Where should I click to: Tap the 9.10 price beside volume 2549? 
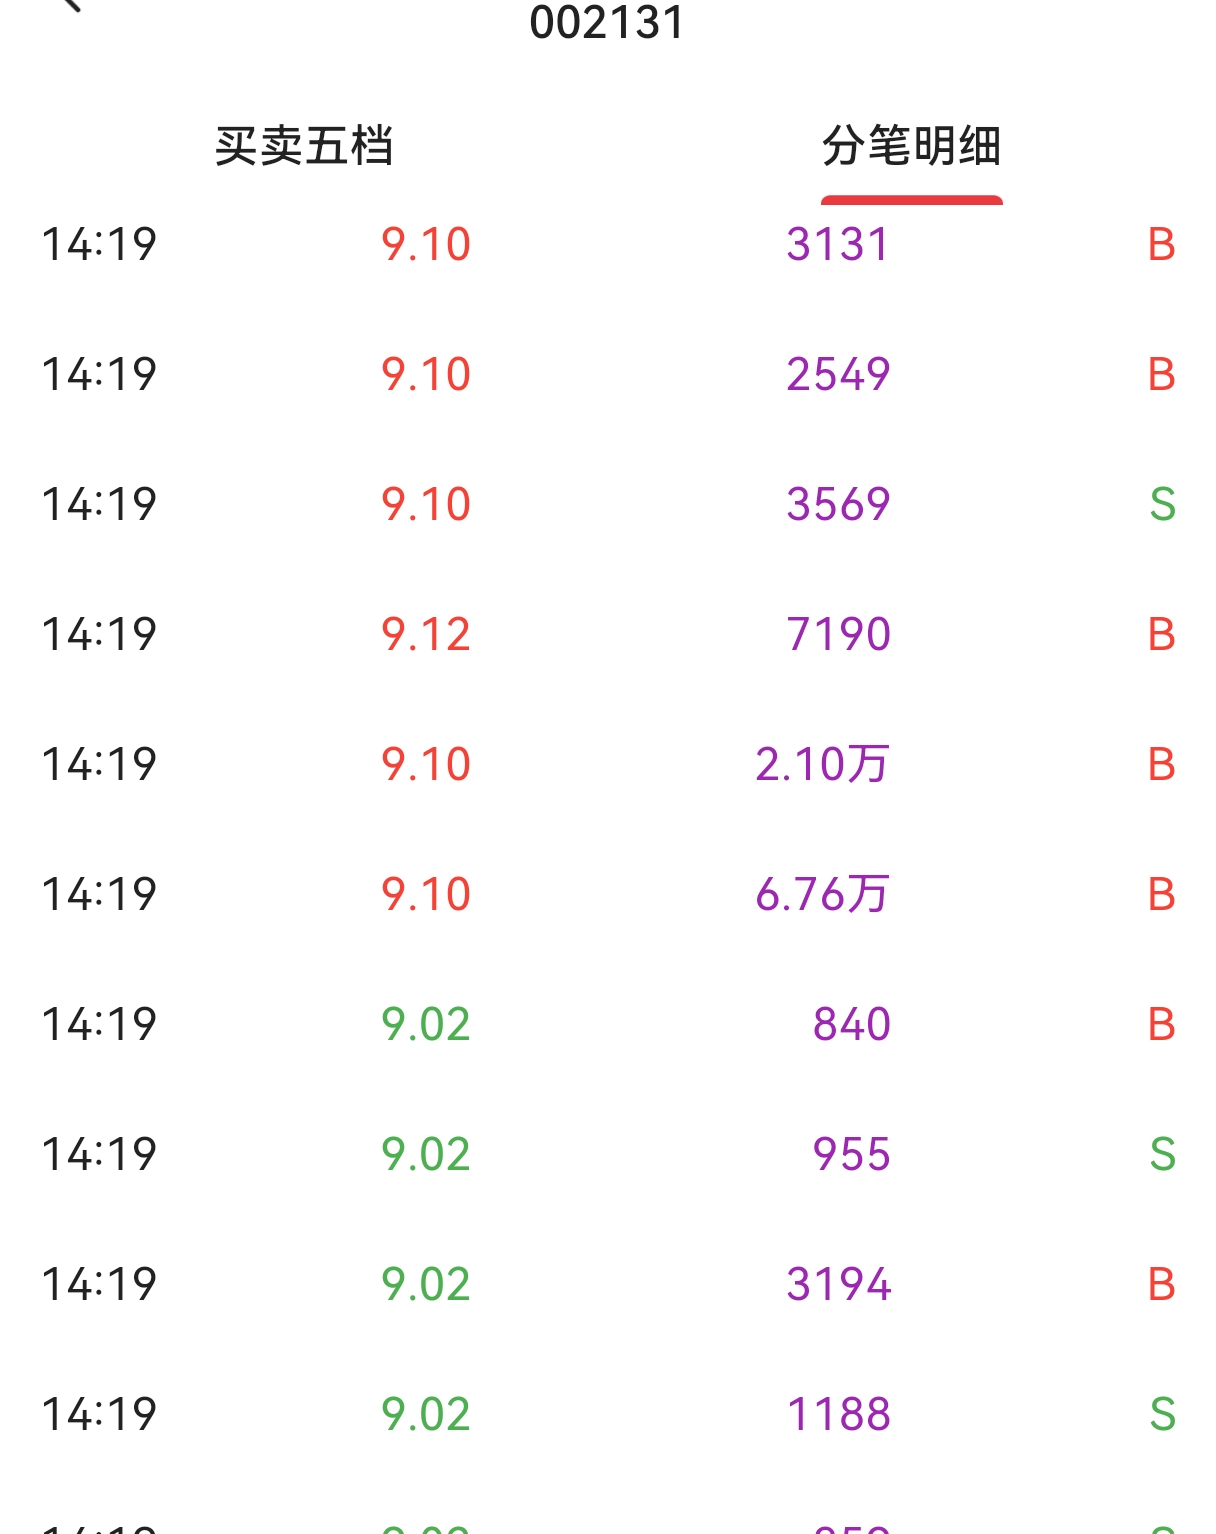click(426, 375)
